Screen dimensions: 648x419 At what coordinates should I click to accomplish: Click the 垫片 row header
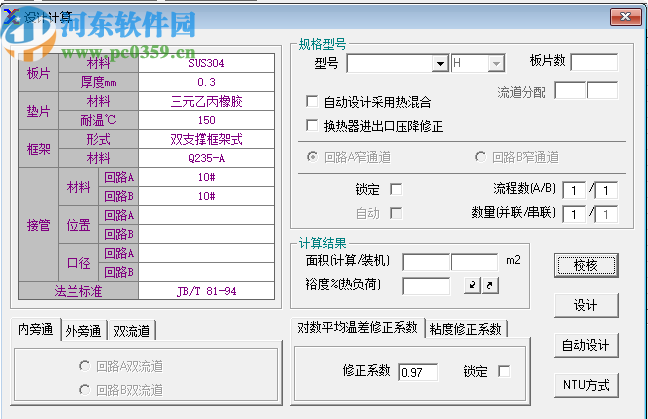(x=38, y=111)
